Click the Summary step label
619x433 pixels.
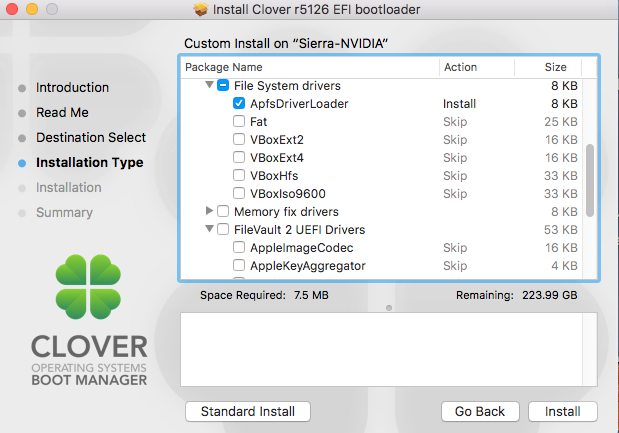coord(64,212)
